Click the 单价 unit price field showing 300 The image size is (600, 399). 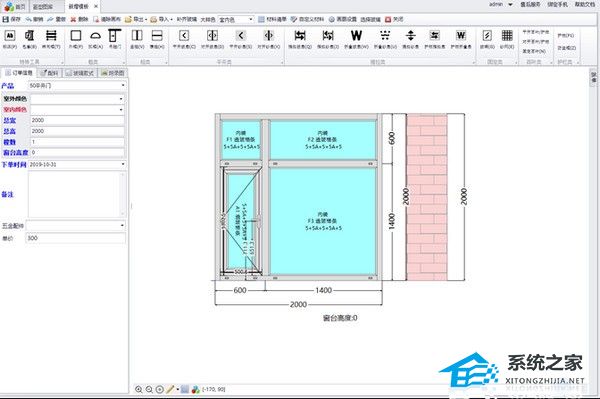75,238
